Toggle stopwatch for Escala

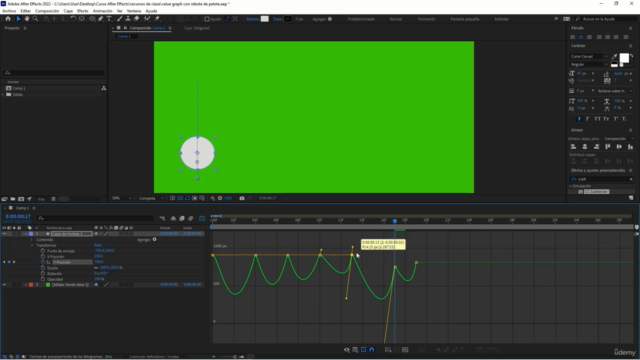[43, 268]
